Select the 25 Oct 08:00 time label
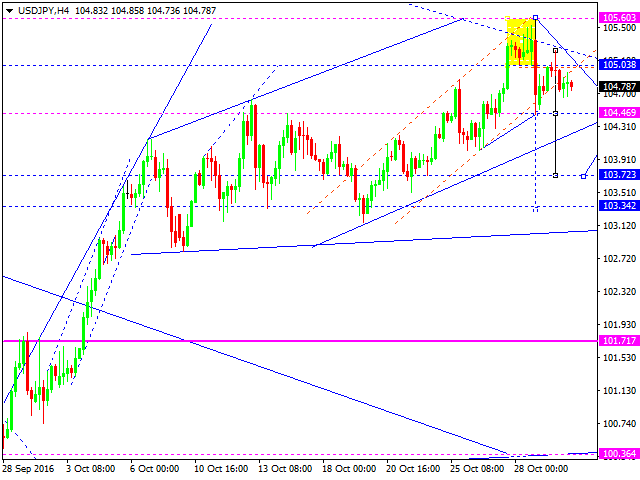 tap(477, 469)
